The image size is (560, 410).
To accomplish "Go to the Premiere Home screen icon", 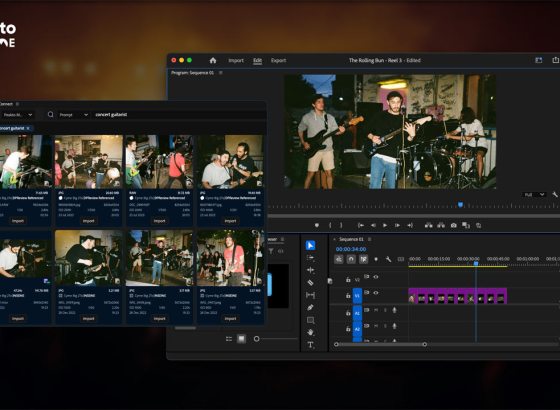I will [x=213, y=60].
